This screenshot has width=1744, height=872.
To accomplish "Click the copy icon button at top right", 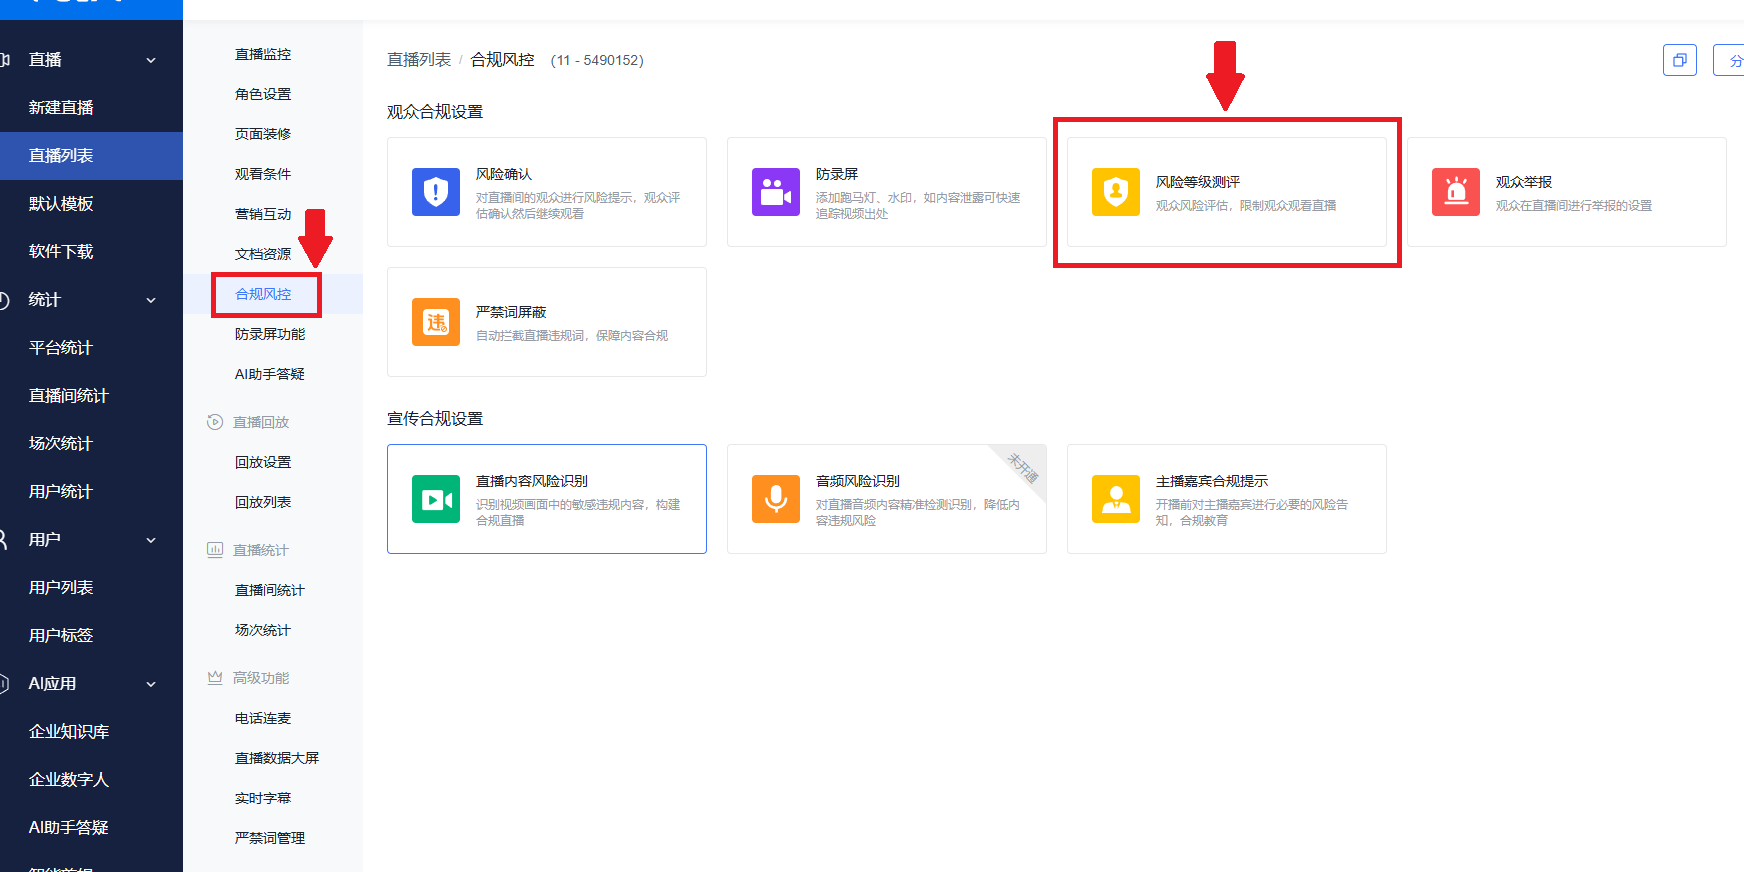I will 1680,60.
